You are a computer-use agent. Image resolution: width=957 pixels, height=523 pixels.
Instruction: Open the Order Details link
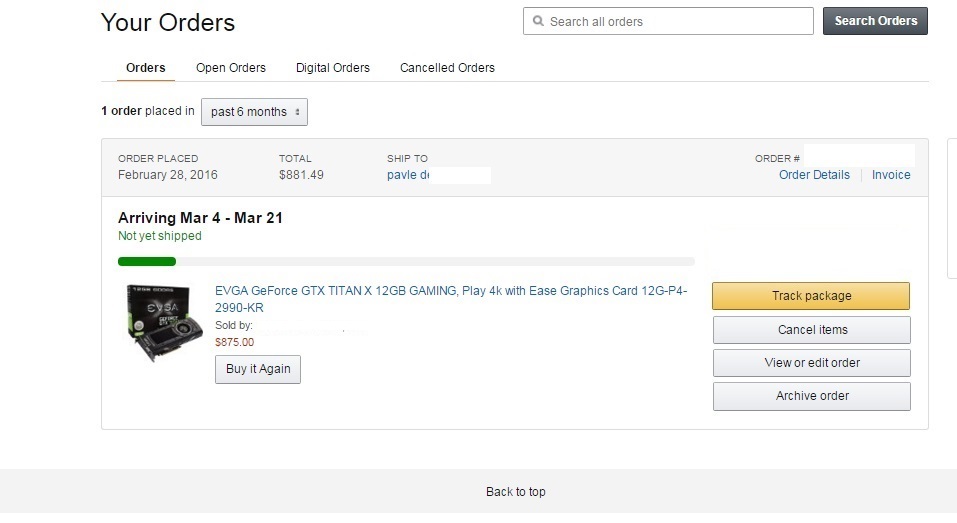coord(814,175)
